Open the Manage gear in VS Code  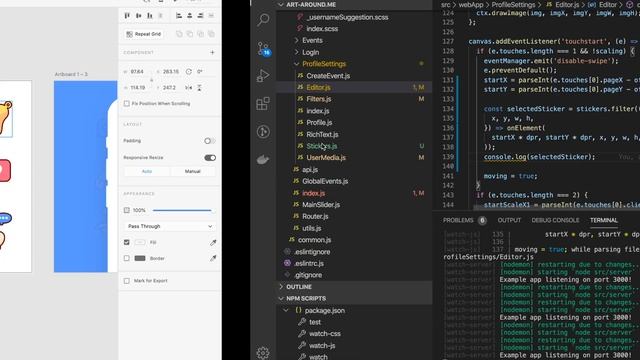tap(263, 353)
